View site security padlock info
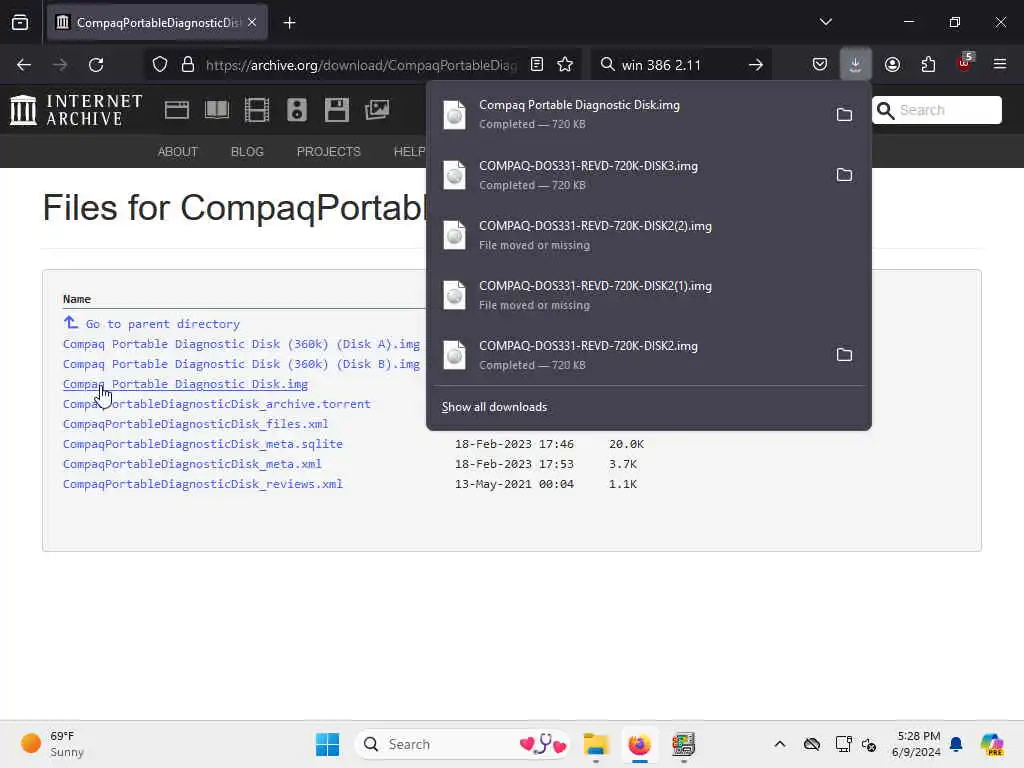This screenshot has height=768, width=1024. (x=188, y=65)
